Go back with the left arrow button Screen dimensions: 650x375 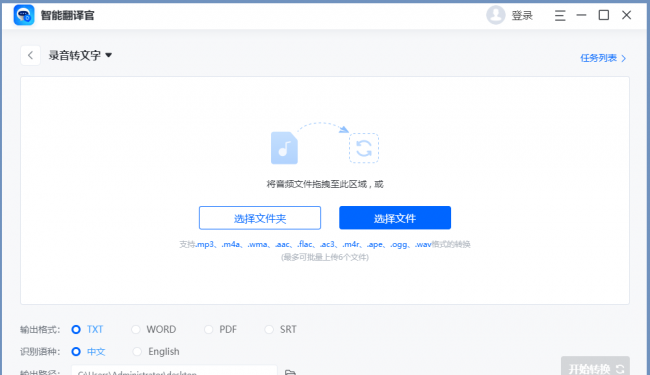click(30, 55)
